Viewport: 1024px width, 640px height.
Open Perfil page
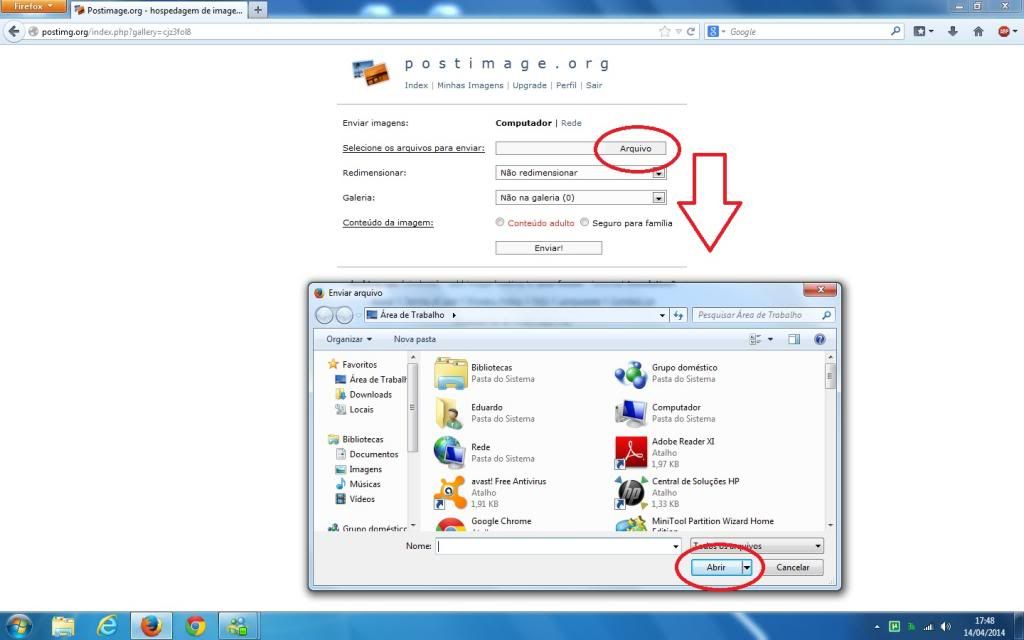(x=566, y=85)
